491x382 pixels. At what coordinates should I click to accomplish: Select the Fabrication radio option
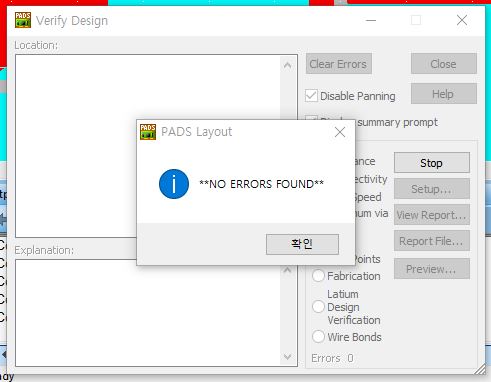coord(318,276)
